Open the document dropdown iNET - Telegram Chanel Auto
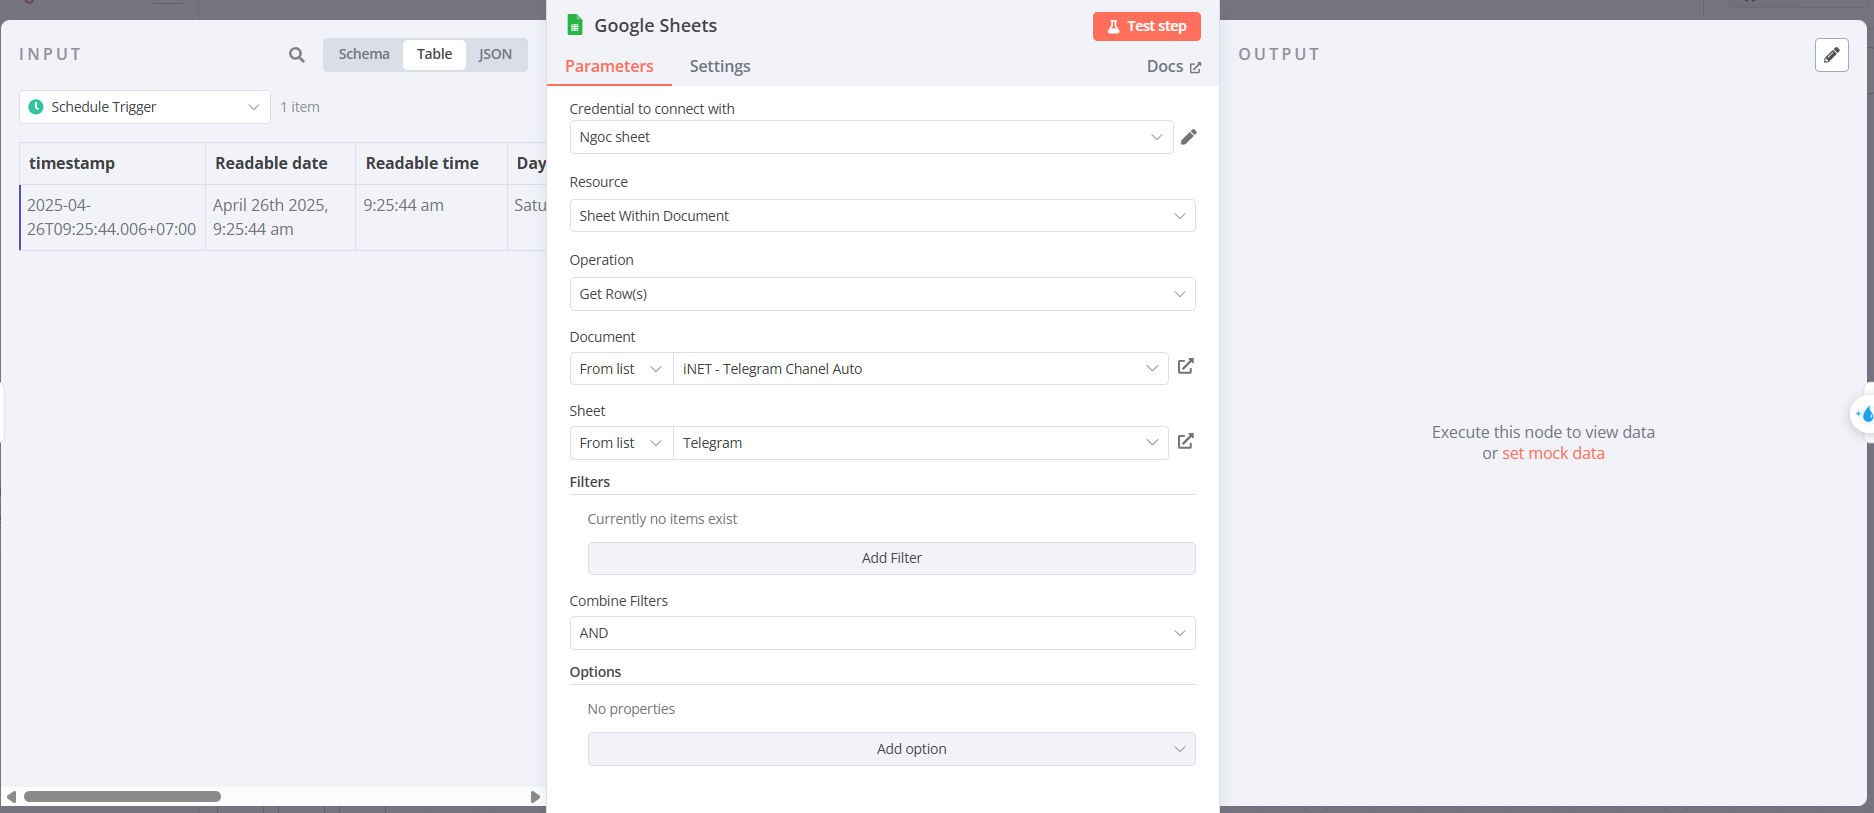The width and height of the screenshot is (1874, 813). click(x=920, y=369)
